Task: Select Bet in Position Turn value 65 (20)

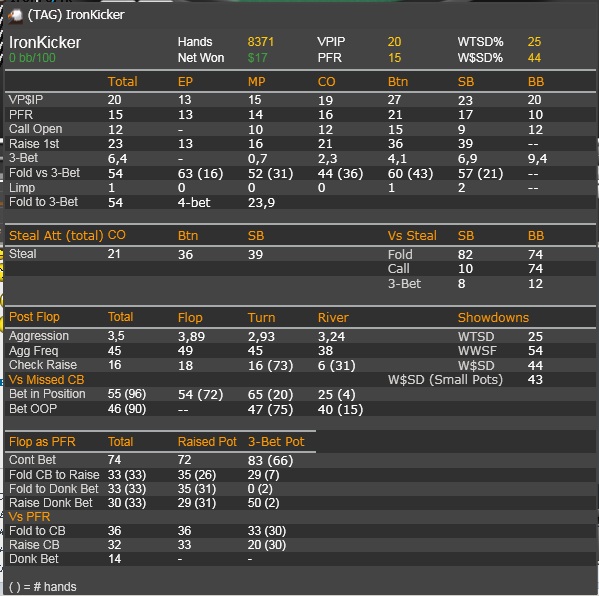Action: pyautogui.click(x=270, y=394)
